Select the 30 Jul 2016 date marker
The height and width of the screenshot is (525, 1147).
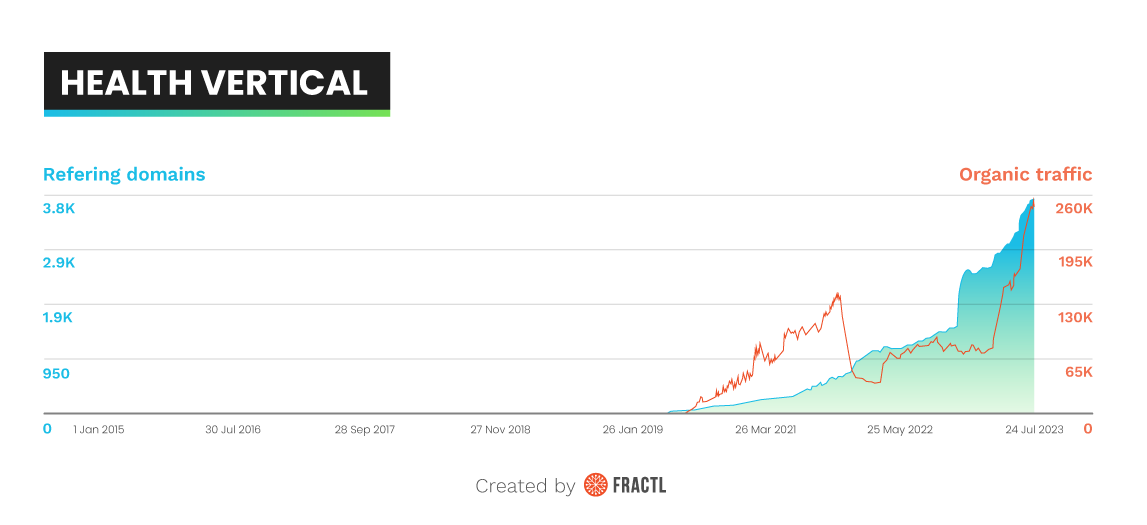pos(233,429)
